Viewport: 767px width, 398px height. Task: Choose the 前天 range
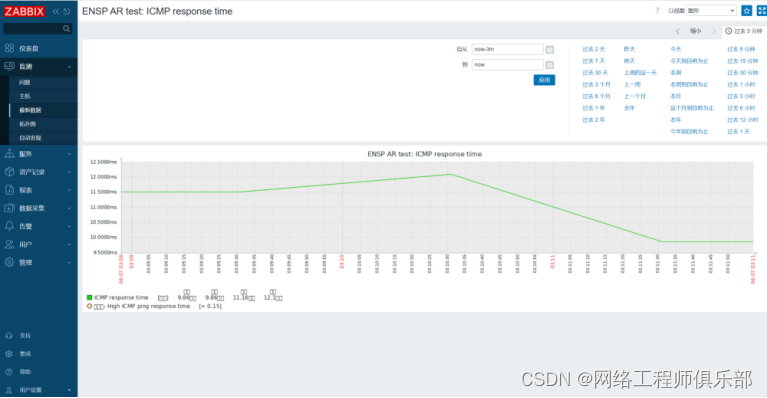(x=629, y=61)
